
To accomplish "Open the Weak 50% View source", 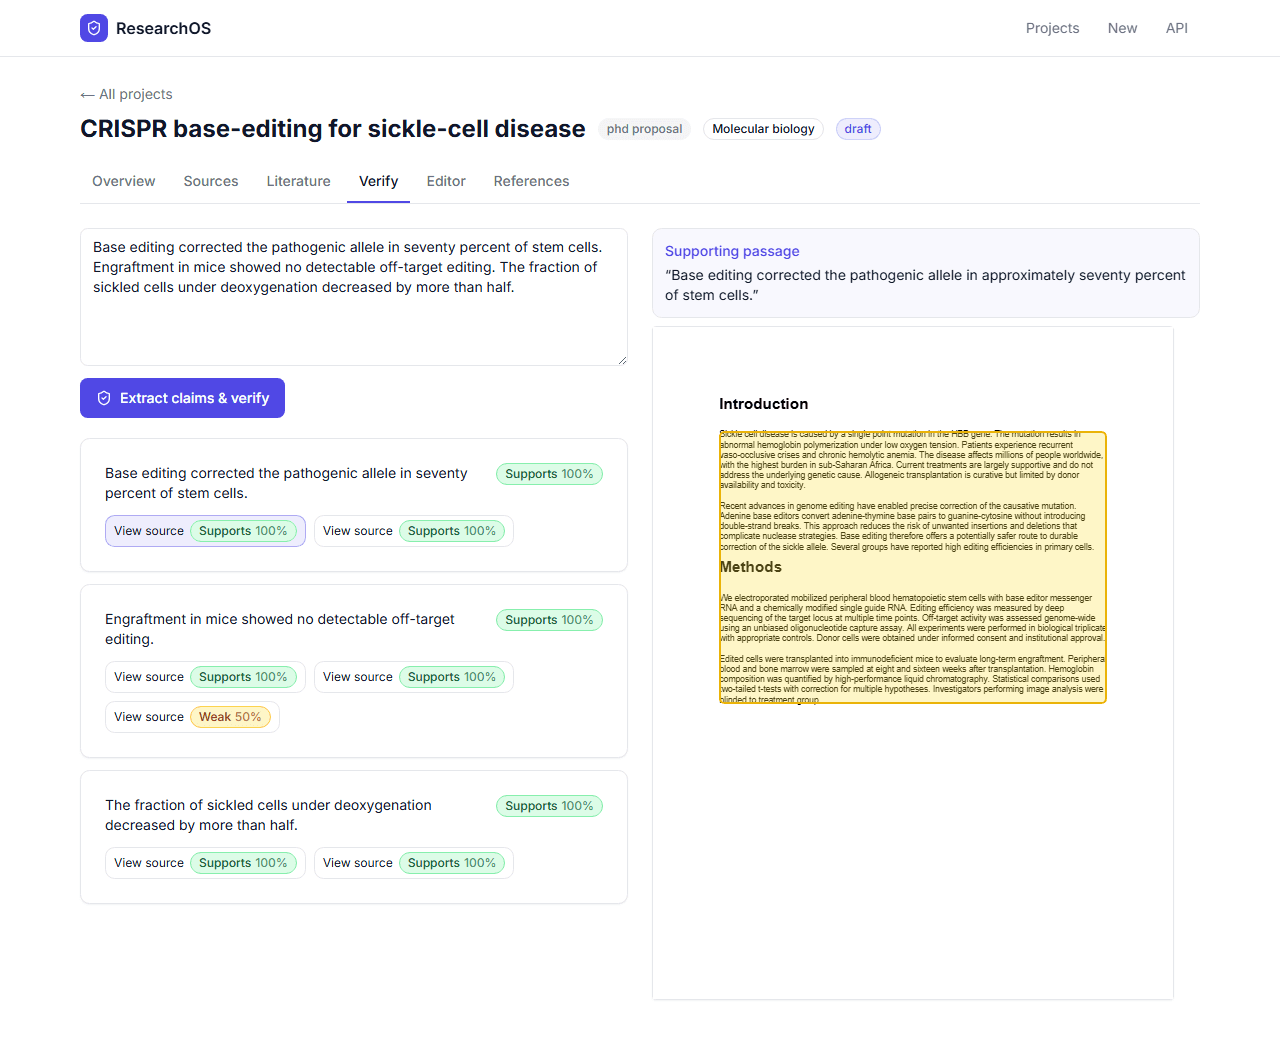I will click(192, 717).
